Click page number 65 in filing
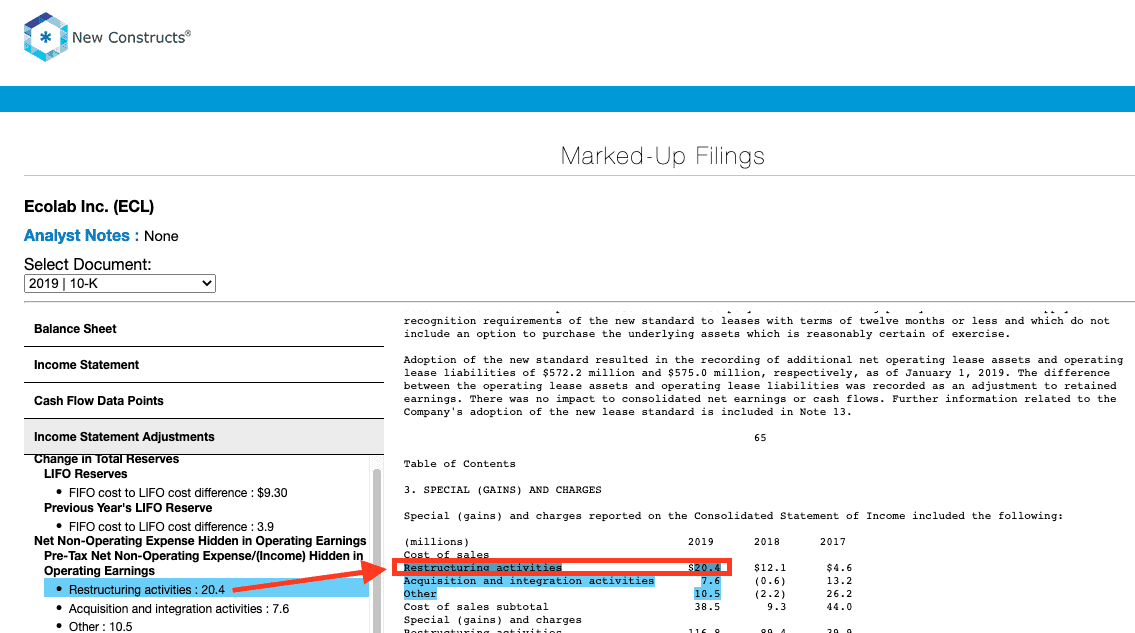Screen dimensions: 1135x633 pyautogui.click(x=760, y=437)
